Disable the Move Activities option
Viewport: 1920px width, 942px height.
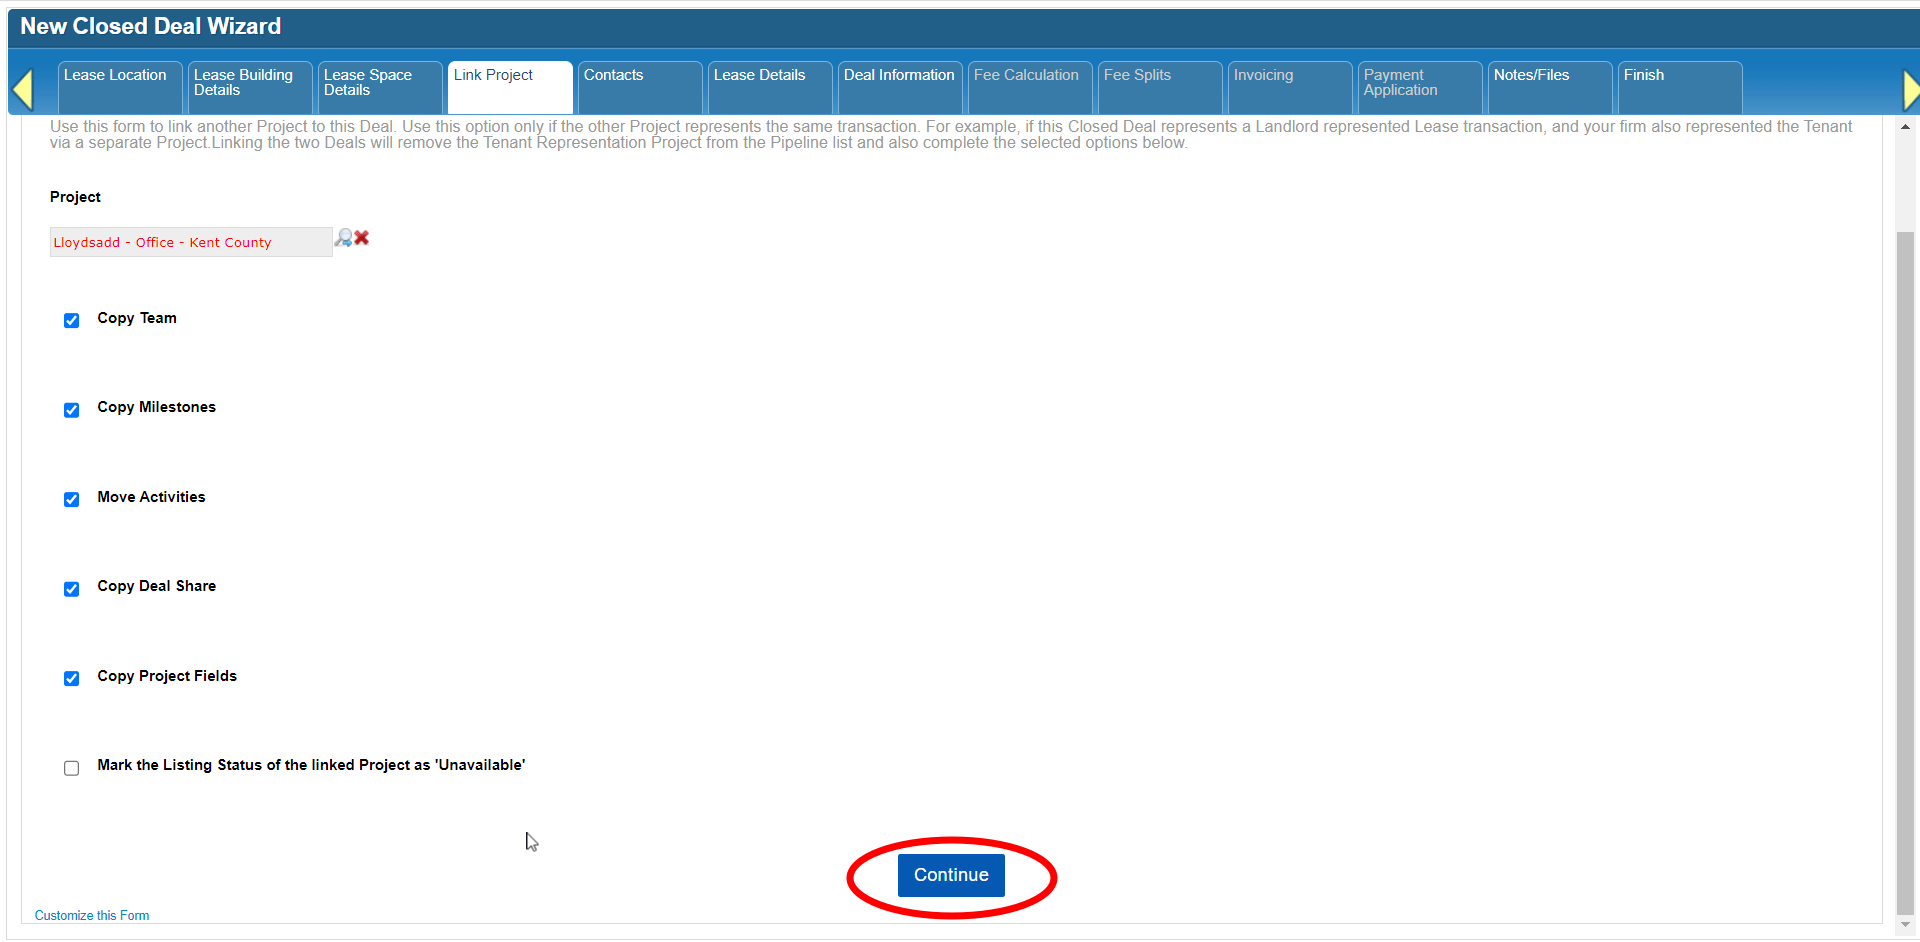[72, 500]
